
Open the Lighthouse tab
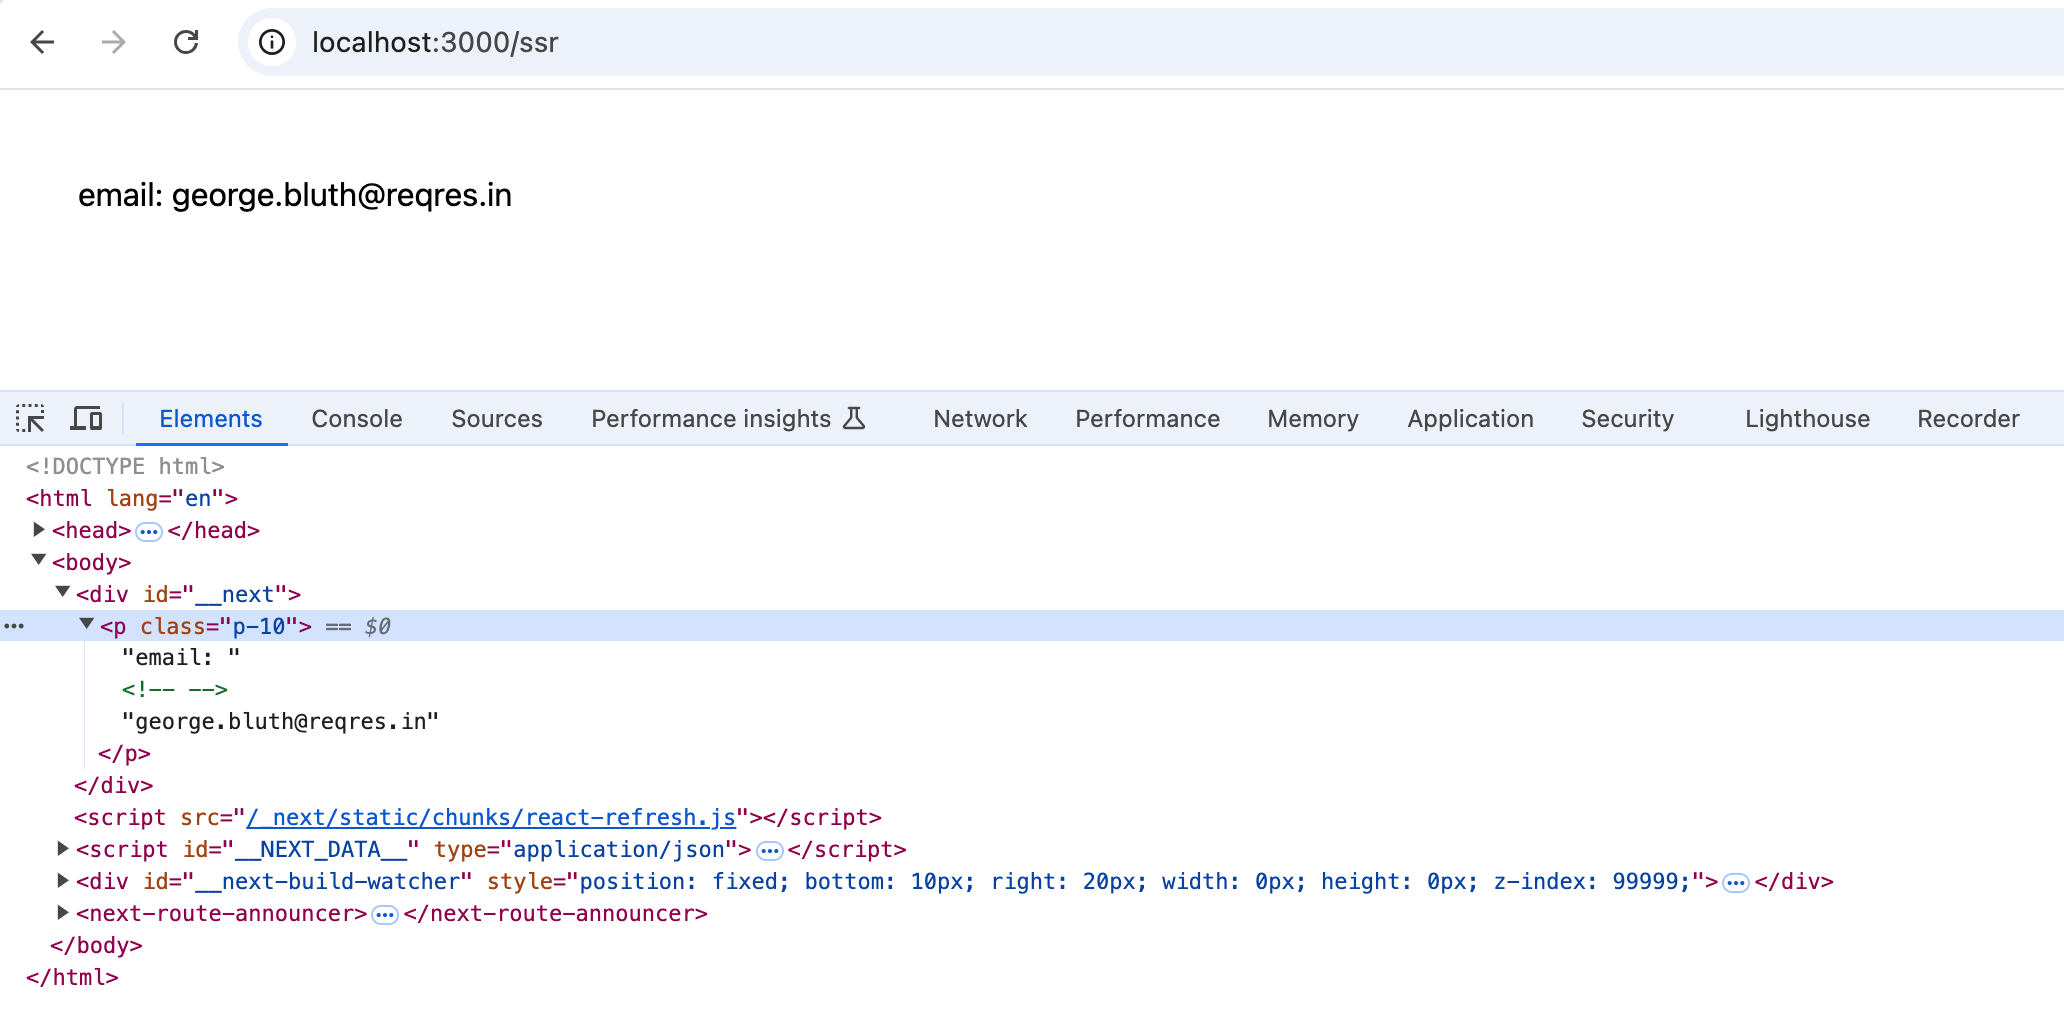1807,418
